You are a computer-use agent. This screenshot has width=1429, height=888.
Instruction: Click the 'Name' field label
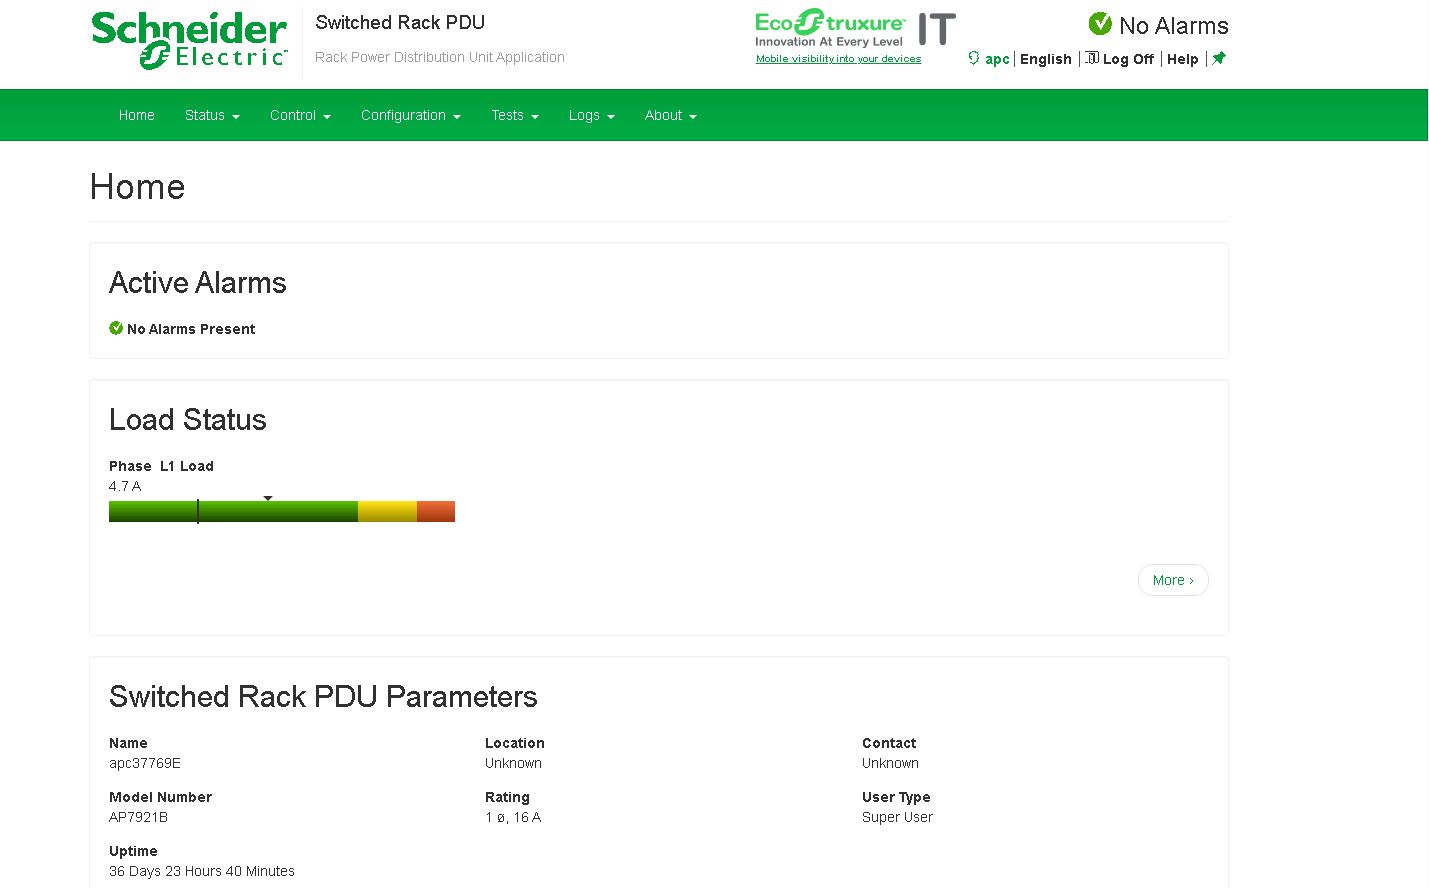click(128, 743)
